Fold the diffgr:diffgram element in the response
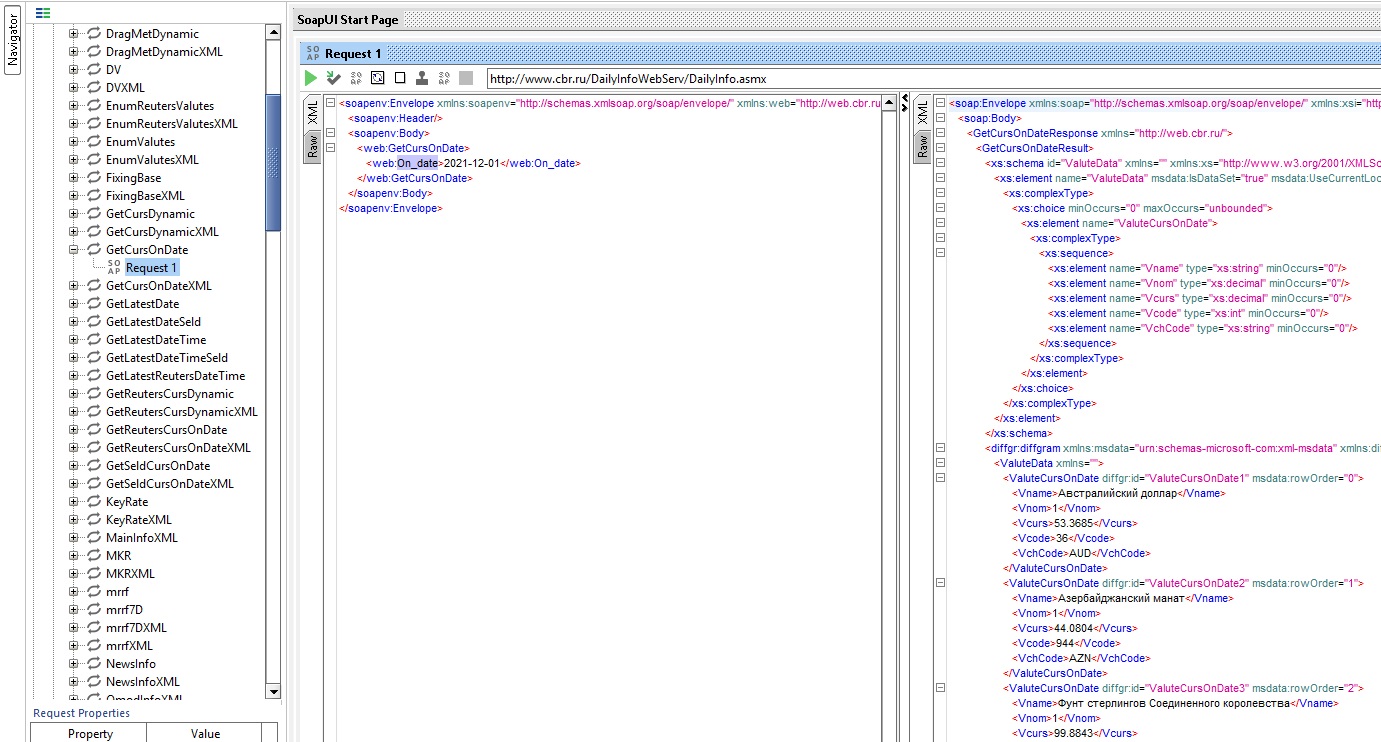 tap(940, 448)
